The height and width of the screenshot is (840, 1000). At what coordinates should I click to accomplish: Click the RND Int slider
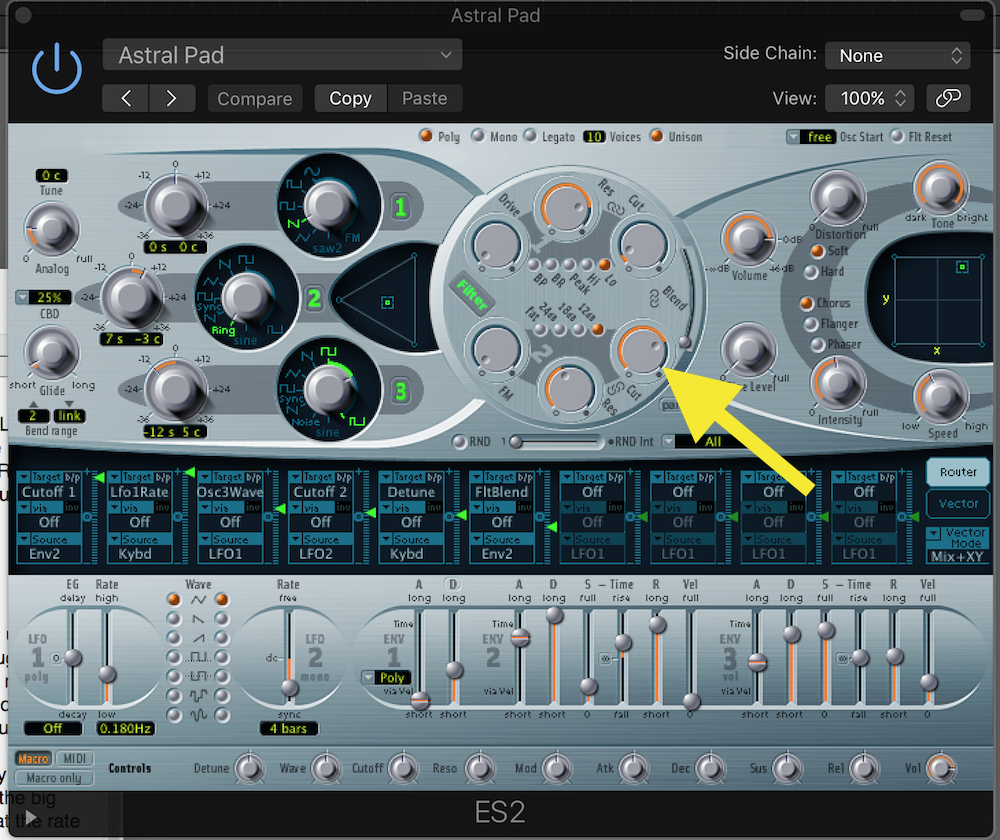point(554,441)
